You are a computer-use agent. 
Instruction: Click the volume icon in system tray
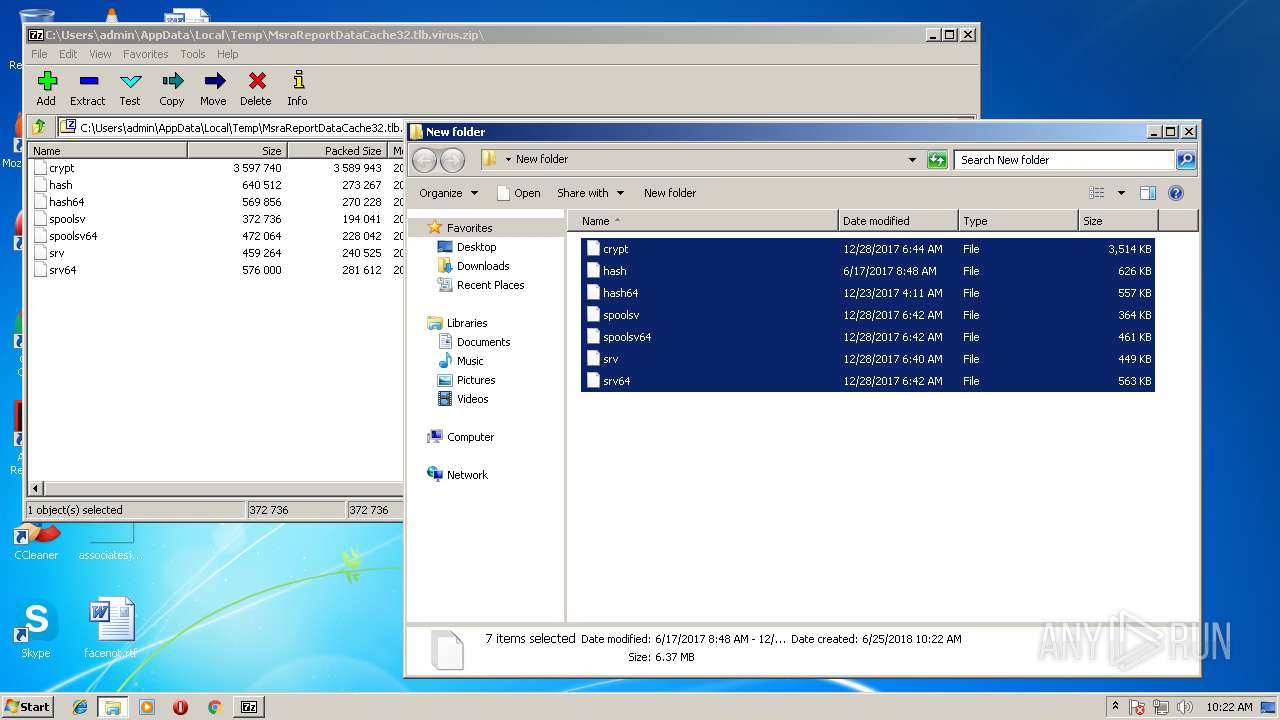pyautogui.click(x=1184, y=707)
